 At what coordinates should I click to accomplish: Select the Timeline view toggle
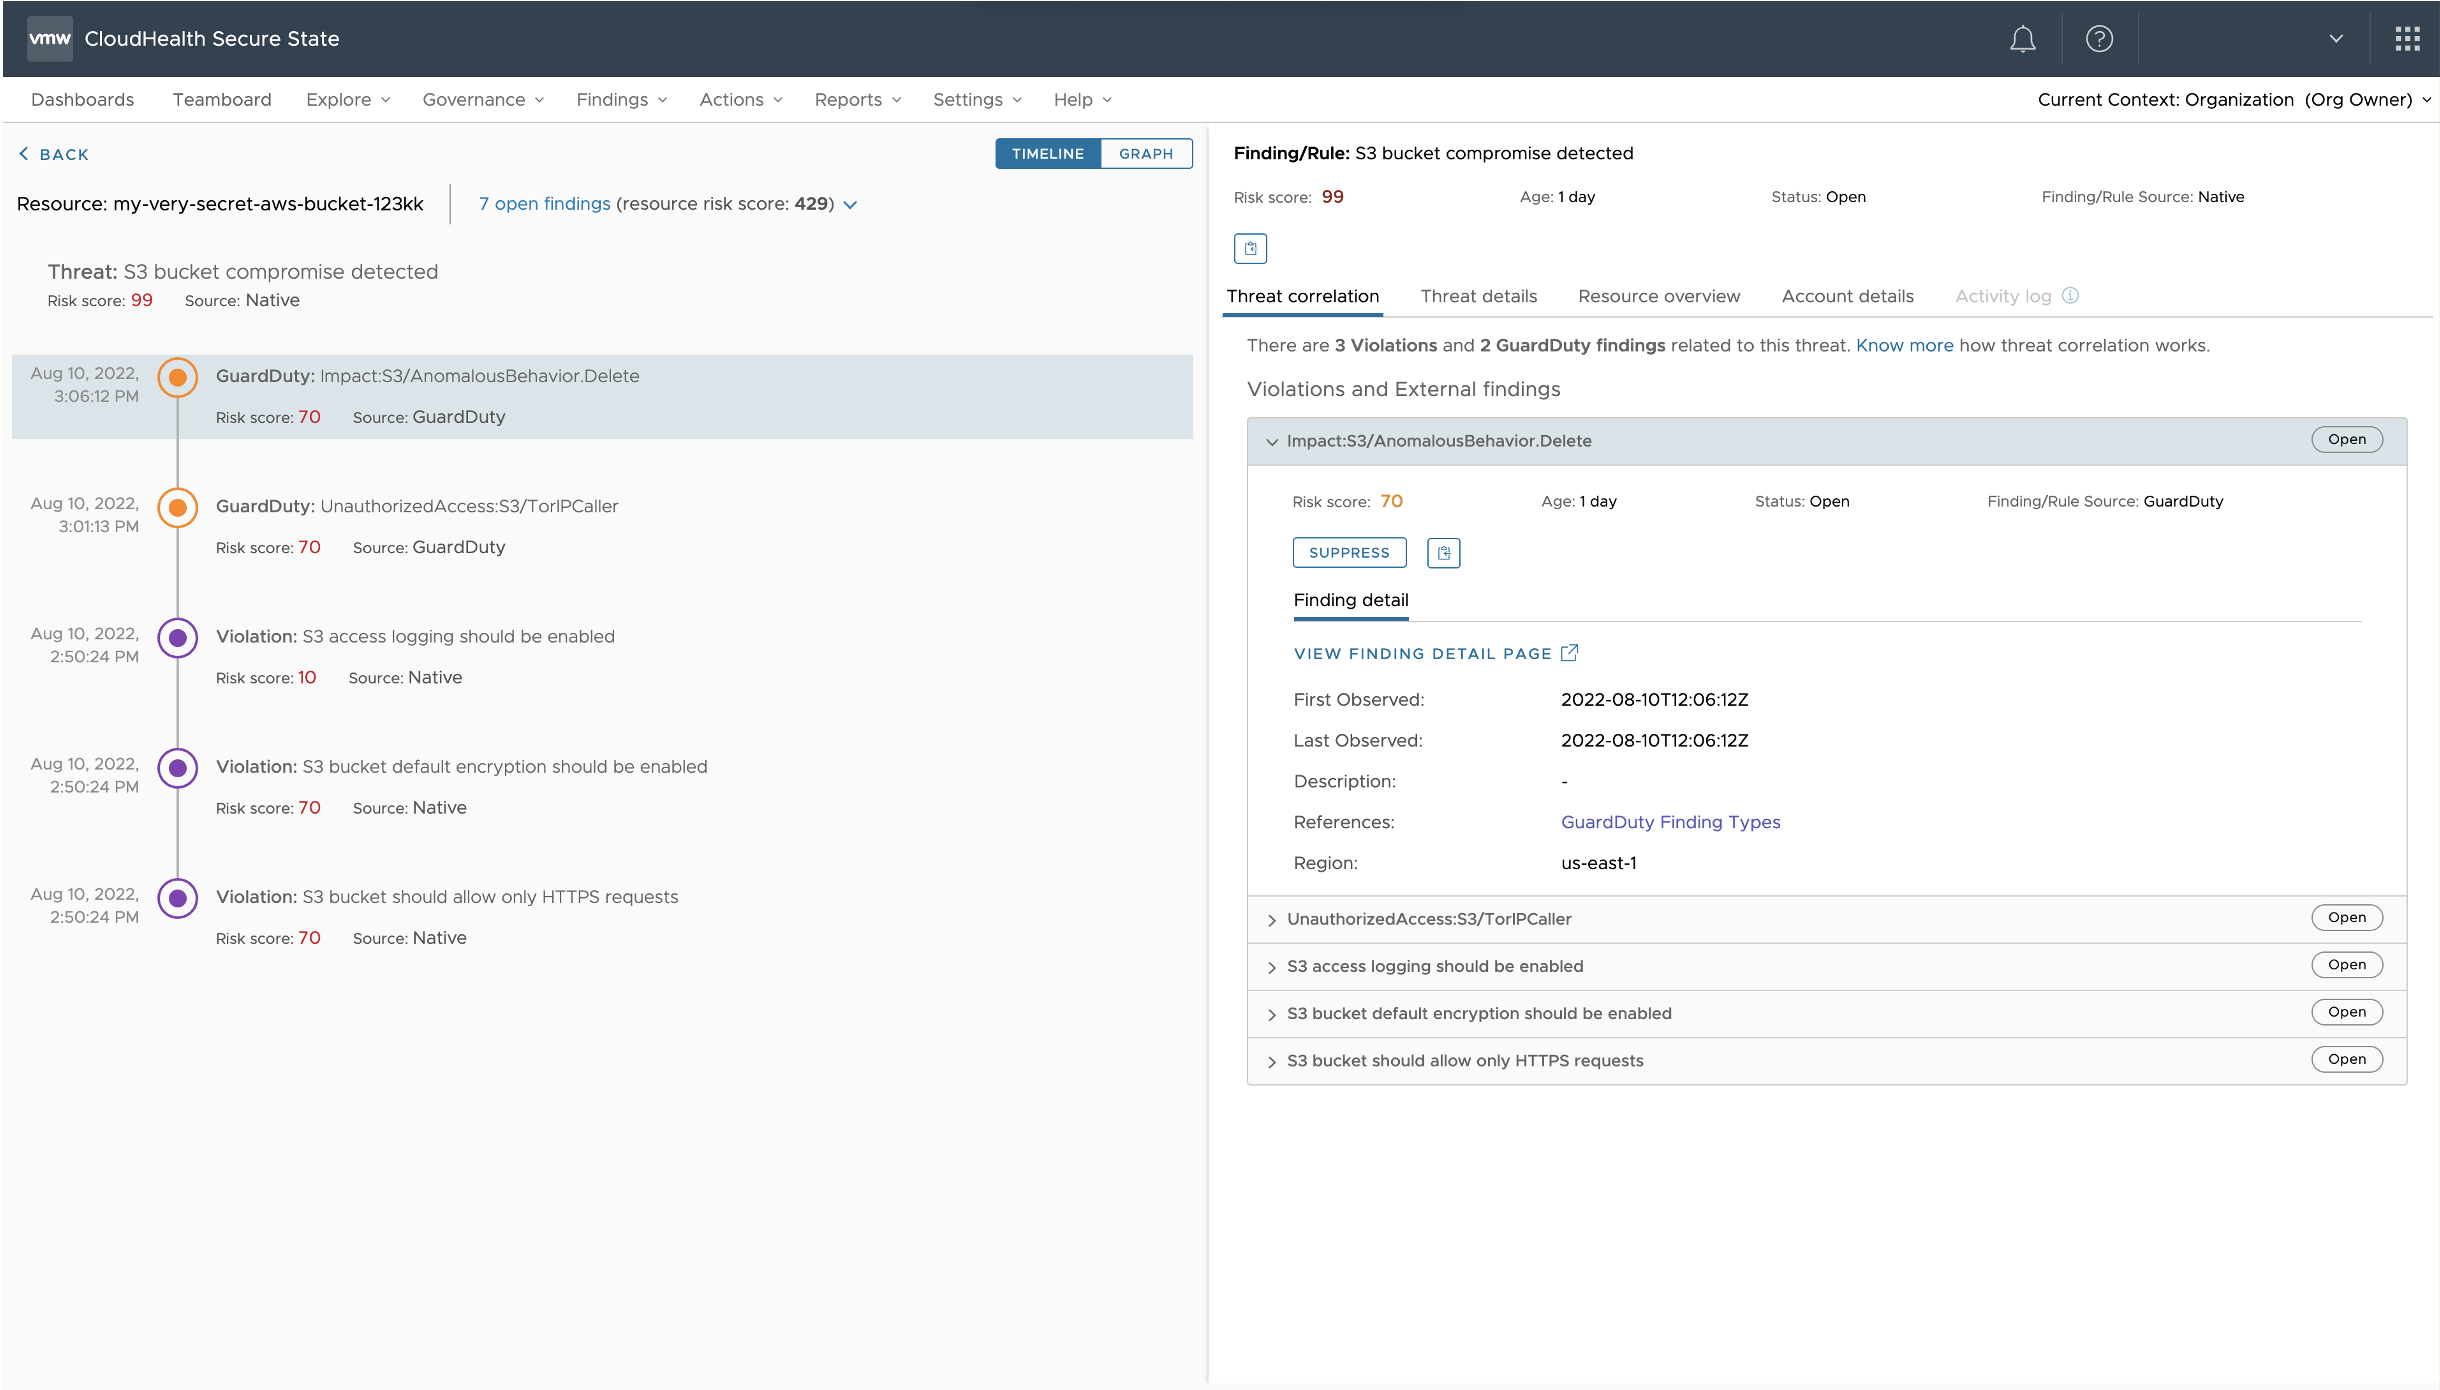tap(1047, 154)
